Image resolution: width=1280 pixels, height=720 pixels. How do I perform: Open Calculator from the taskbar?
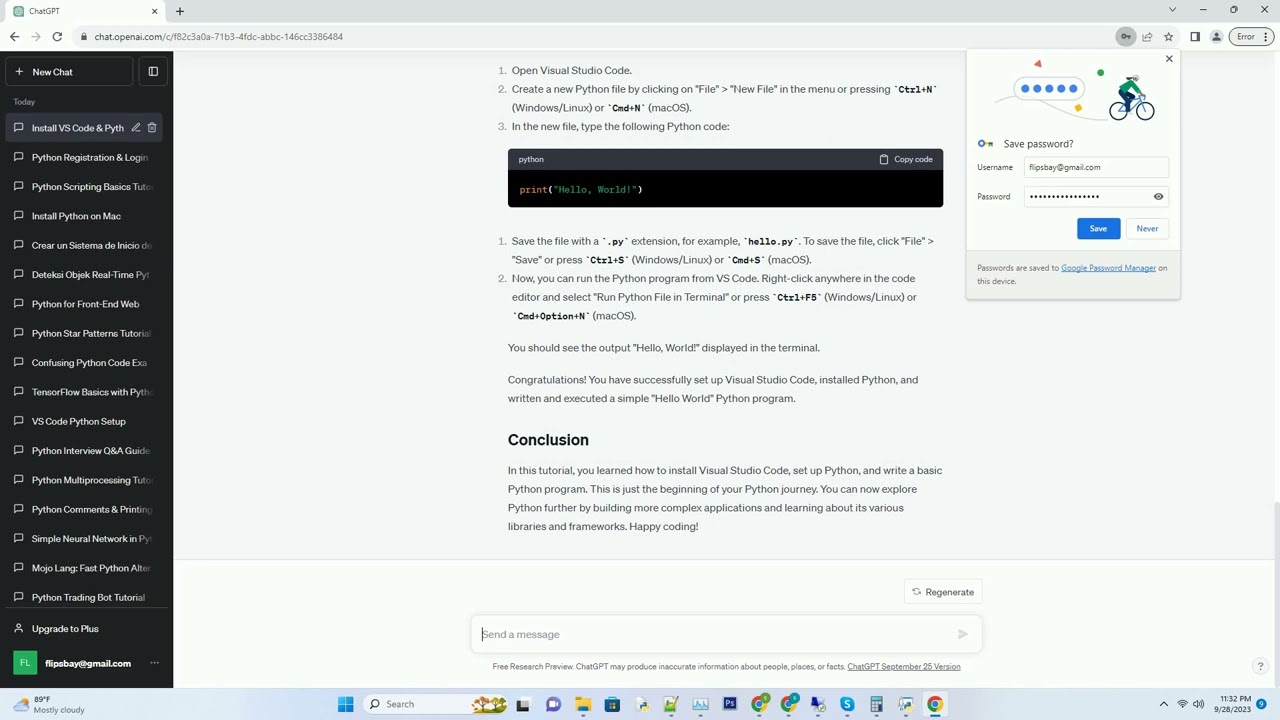pyautogui.click(x=876, y=704)
